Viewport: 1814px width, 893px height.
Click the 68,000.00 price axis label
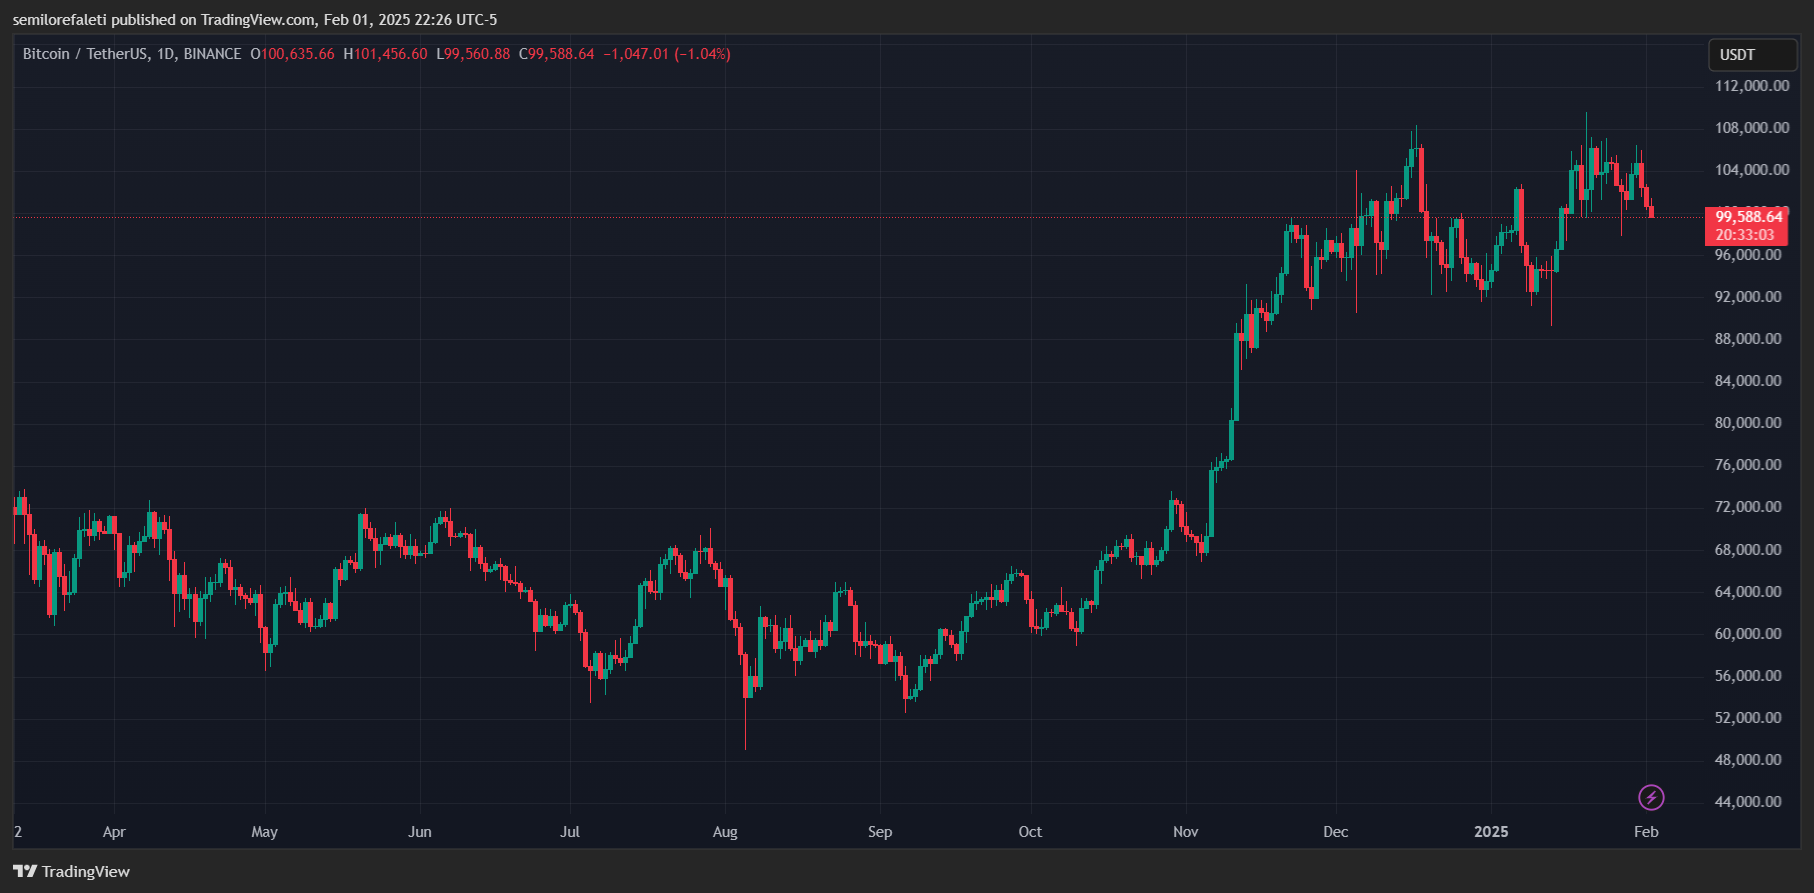point(1748,550)
